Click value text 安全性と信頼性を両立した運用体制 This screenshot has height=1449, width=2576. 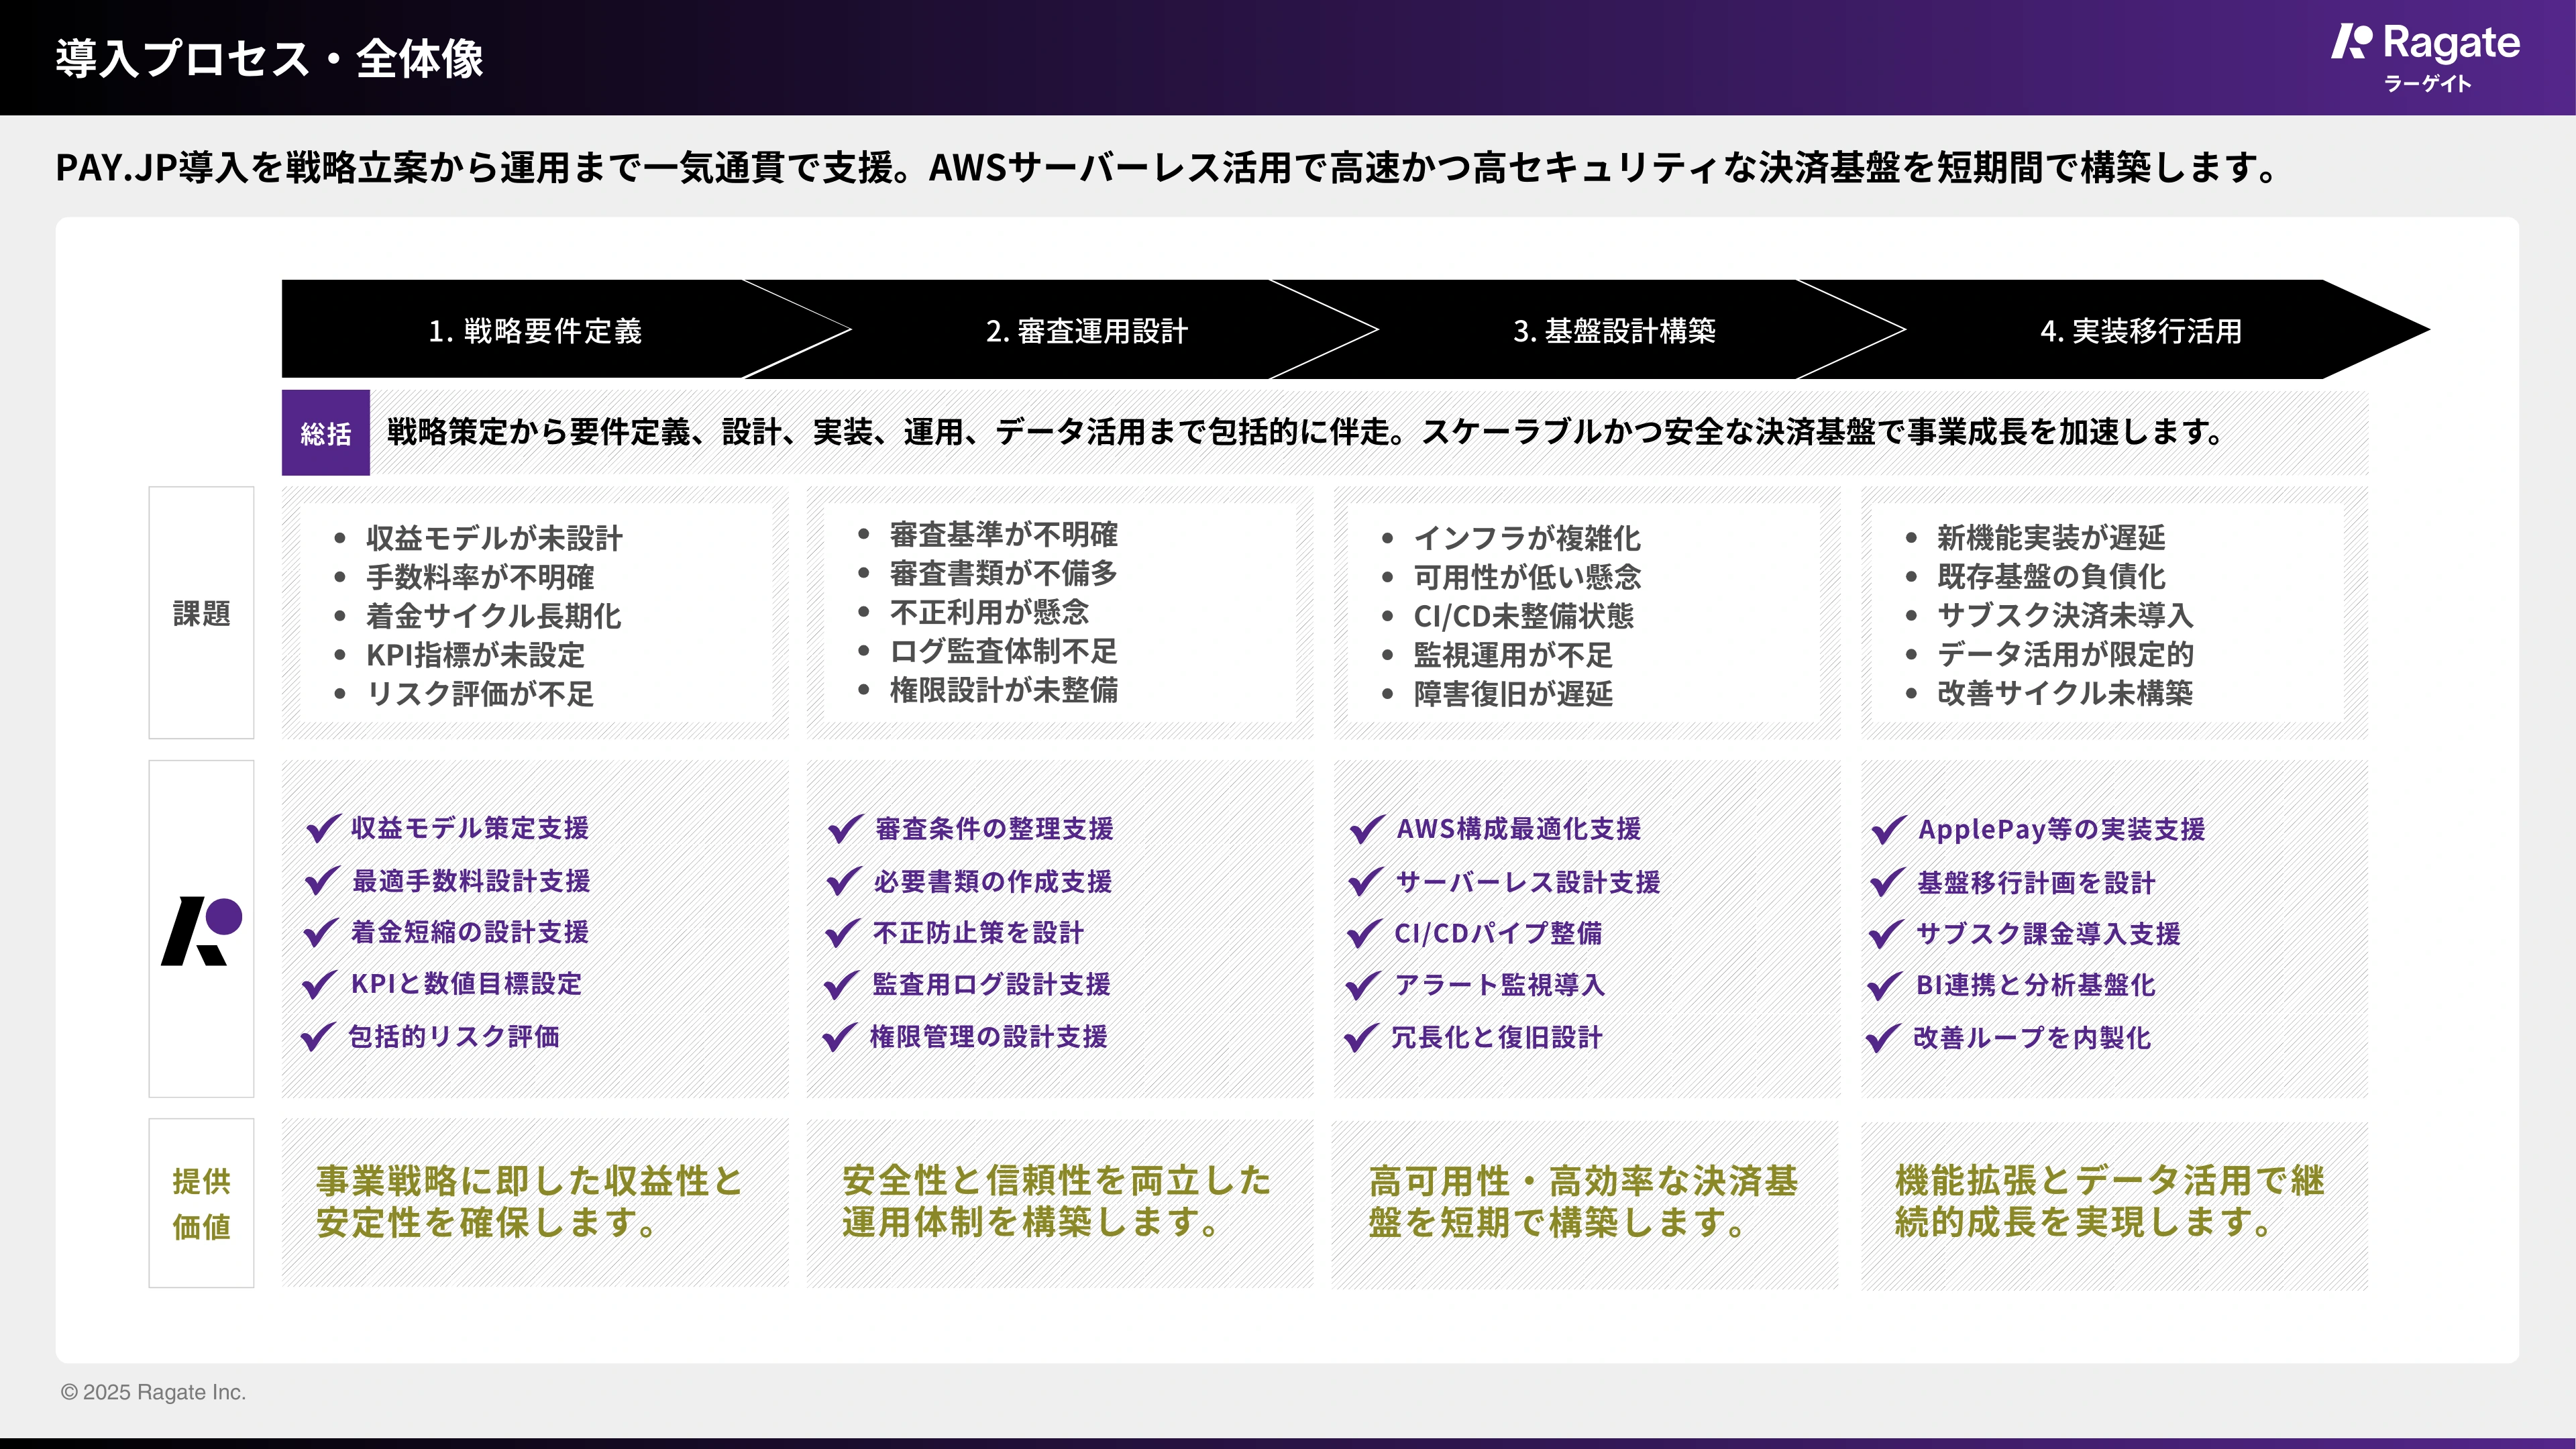coord(1056,1201)
